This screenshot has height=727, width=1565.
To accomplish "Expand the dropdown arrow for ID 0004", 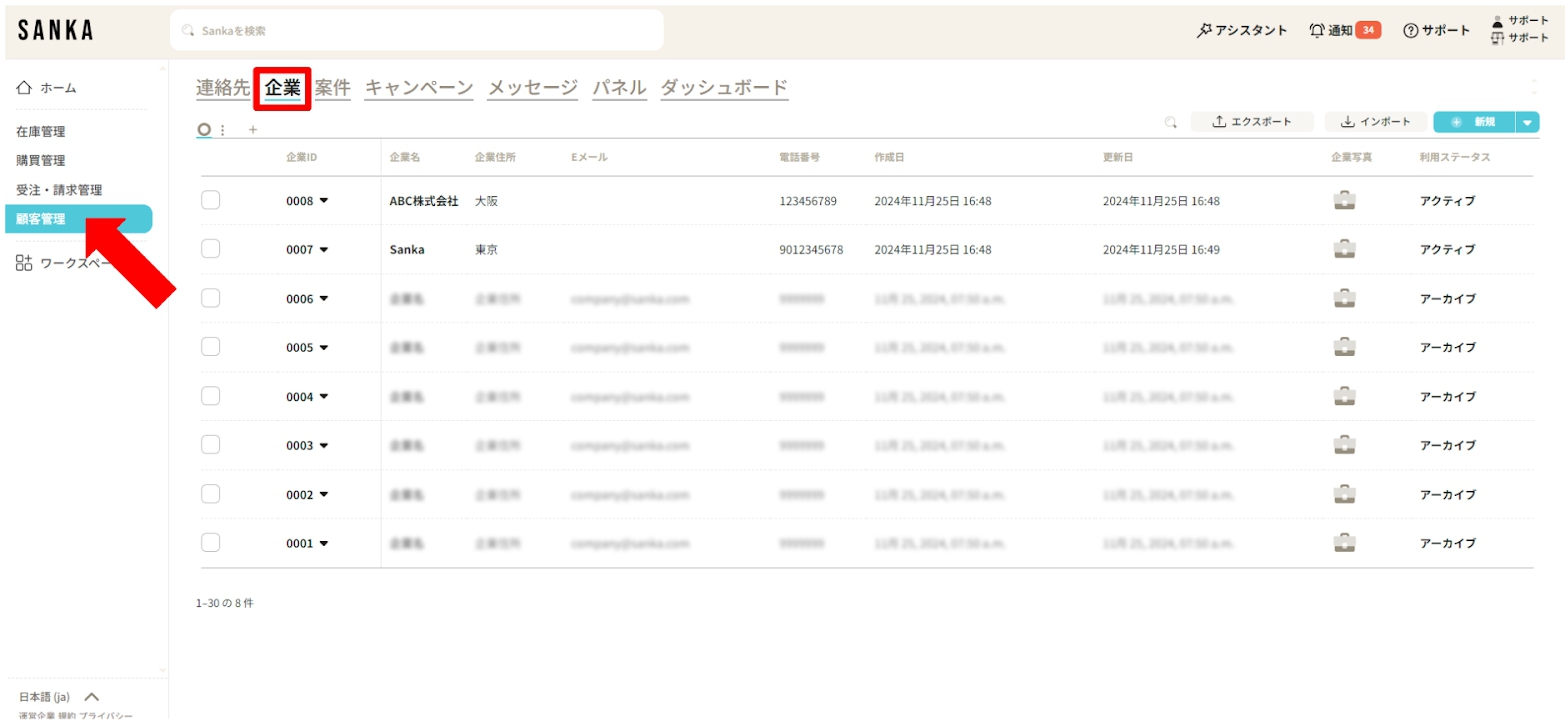I will click(x=324, y=396).
